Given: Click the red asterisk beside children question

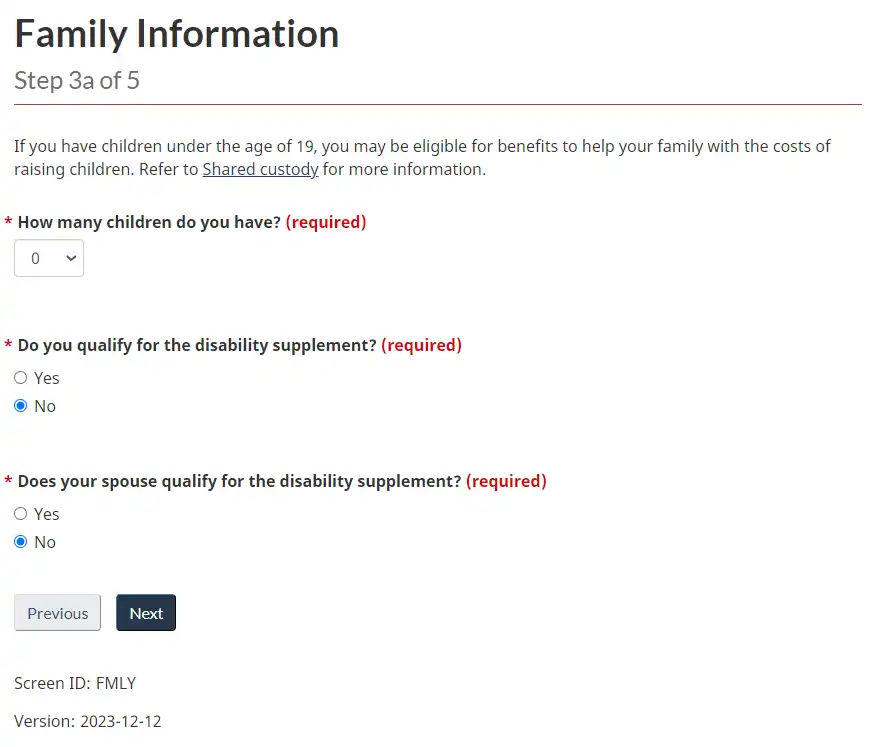Looking at the screenshot, I should click(9, 223).
